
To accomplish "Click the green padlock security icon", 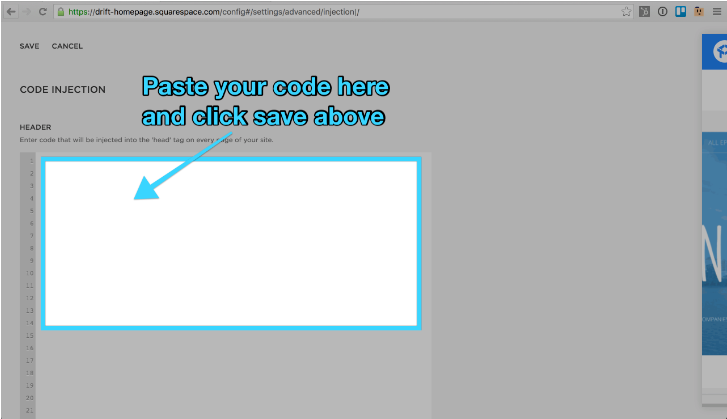I will (61, 12).
